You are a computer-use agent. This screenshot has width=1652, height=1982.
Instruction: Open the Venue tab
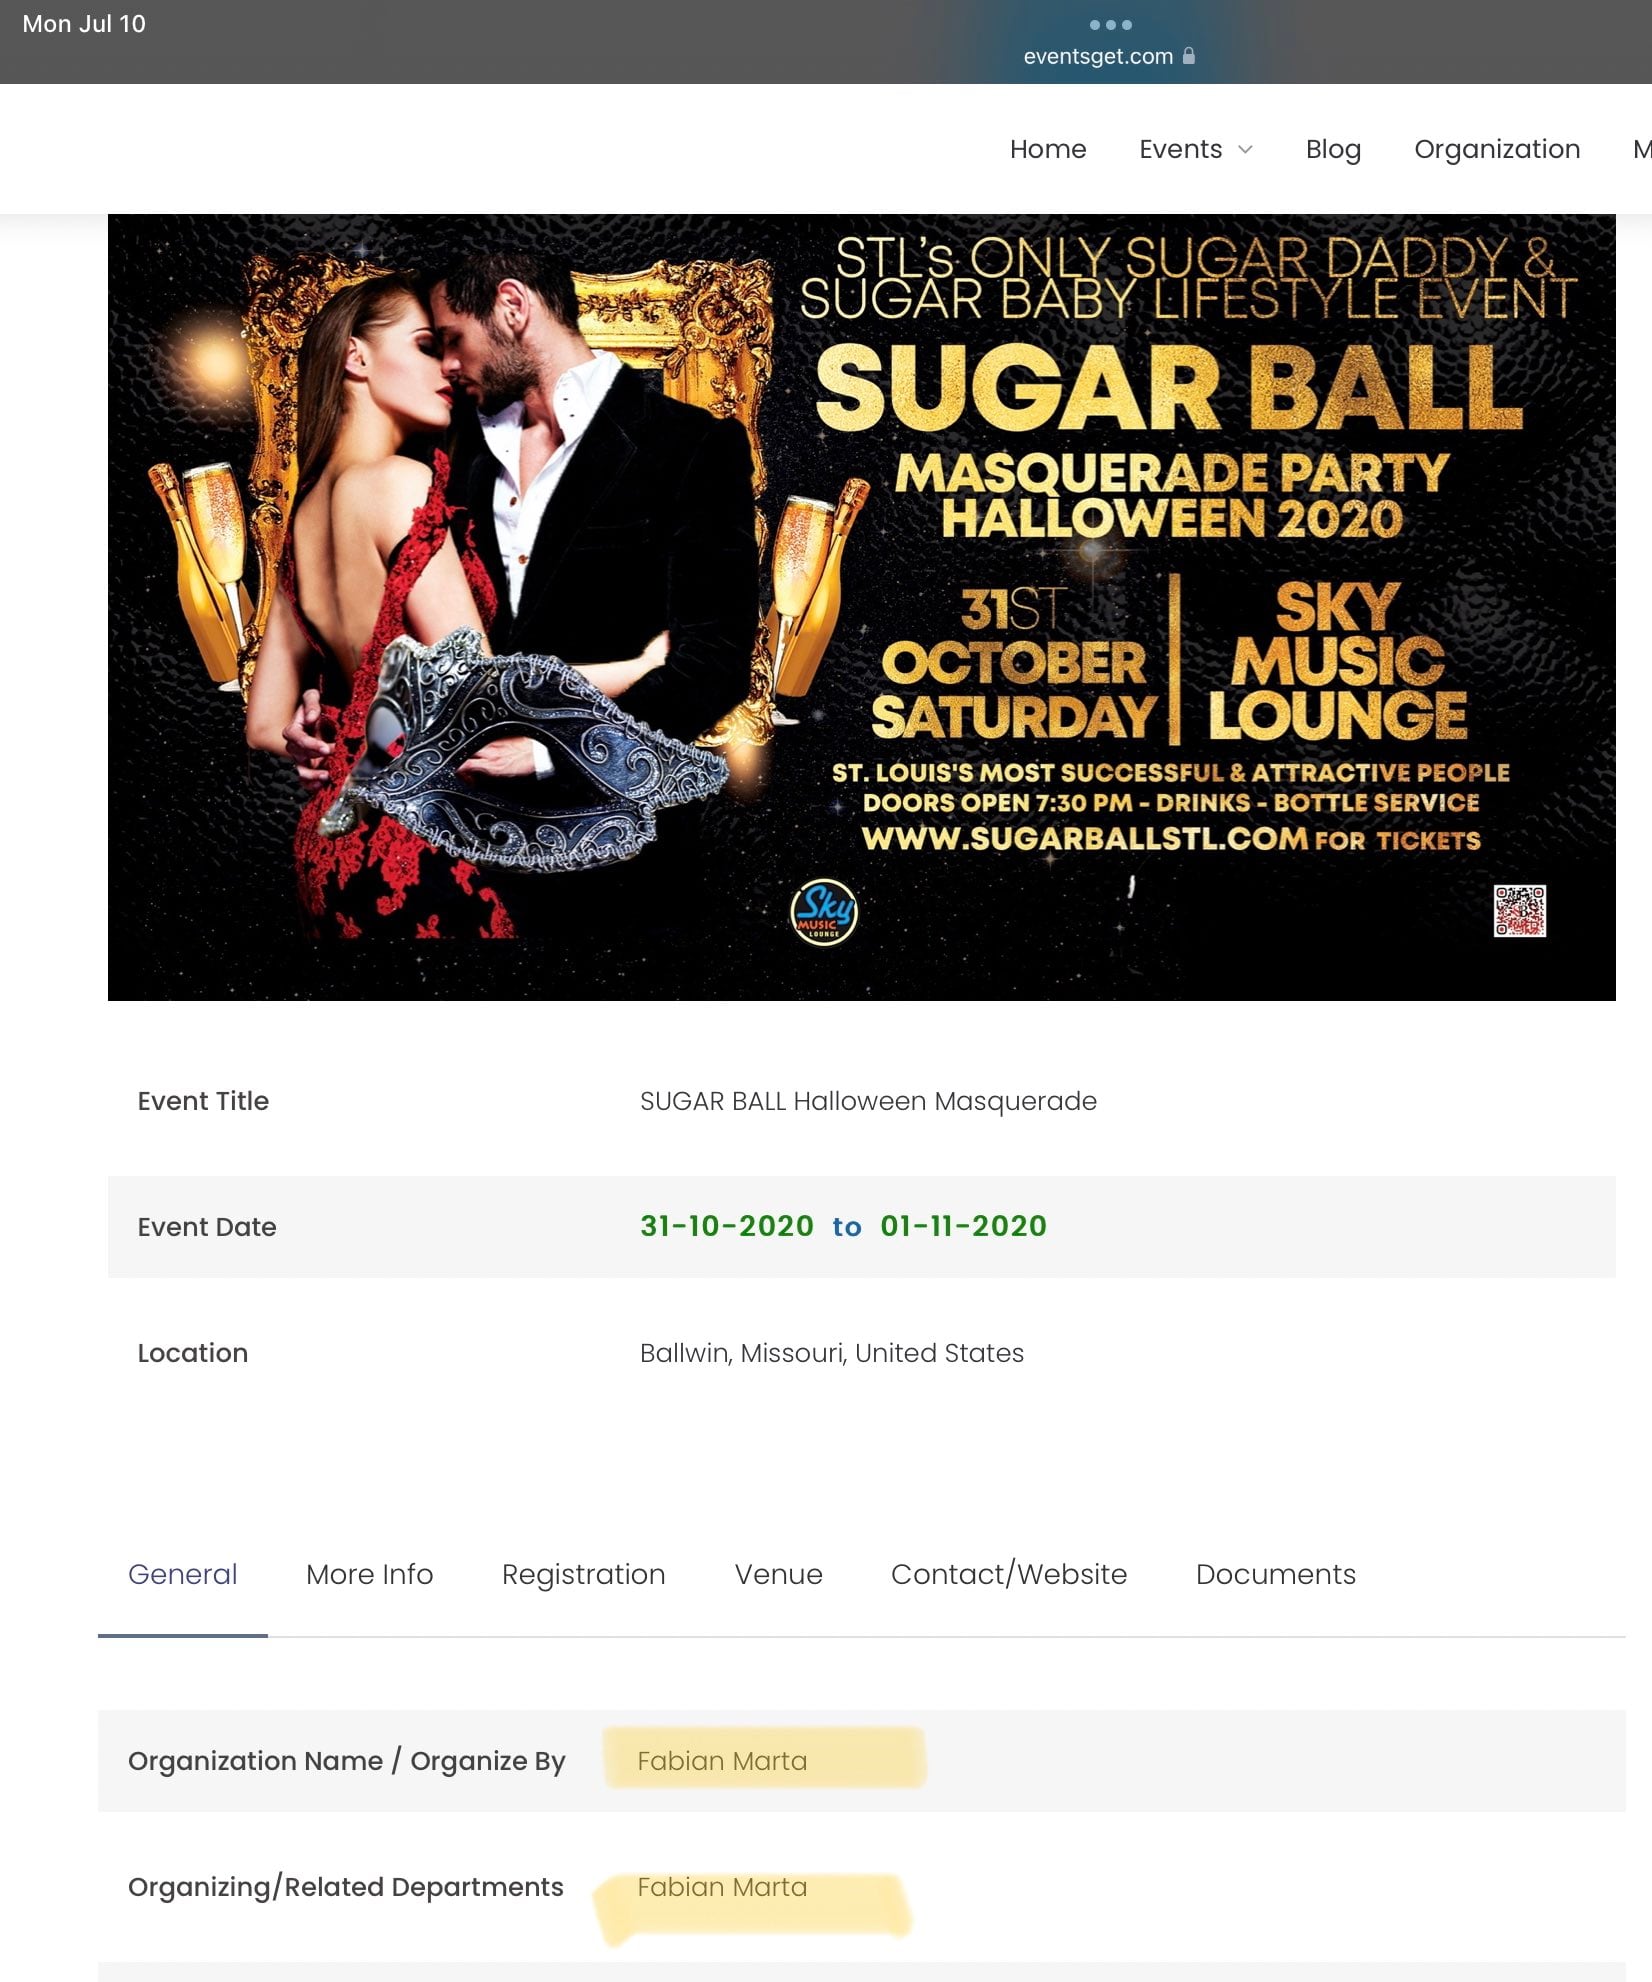coord(778,1574)
